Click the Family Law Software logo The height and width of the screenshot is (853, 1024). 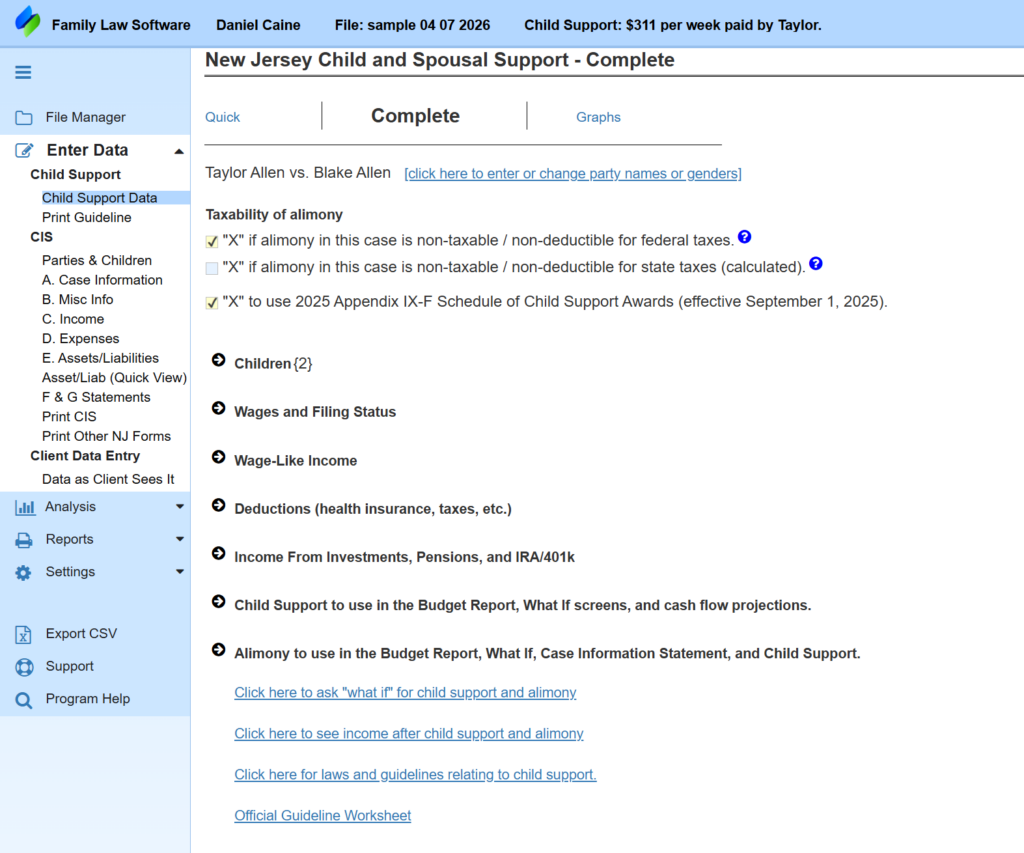[28, 22]
